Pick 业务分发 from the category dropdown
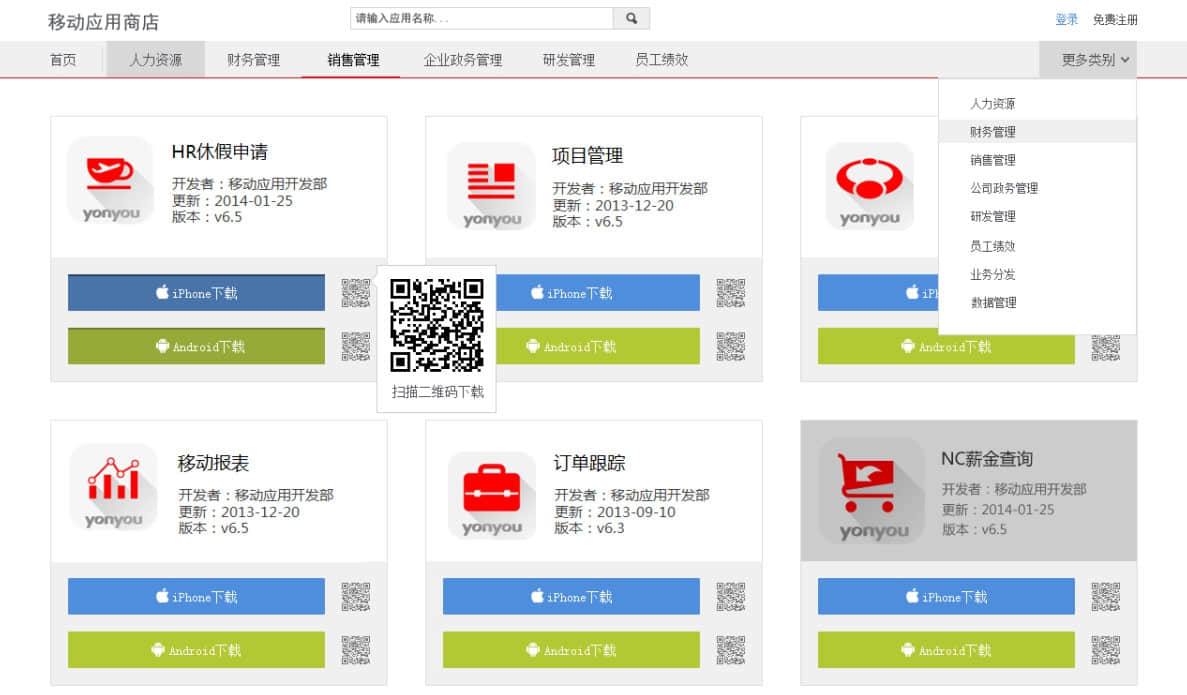Screen dimensions: 1187x695 993,274
